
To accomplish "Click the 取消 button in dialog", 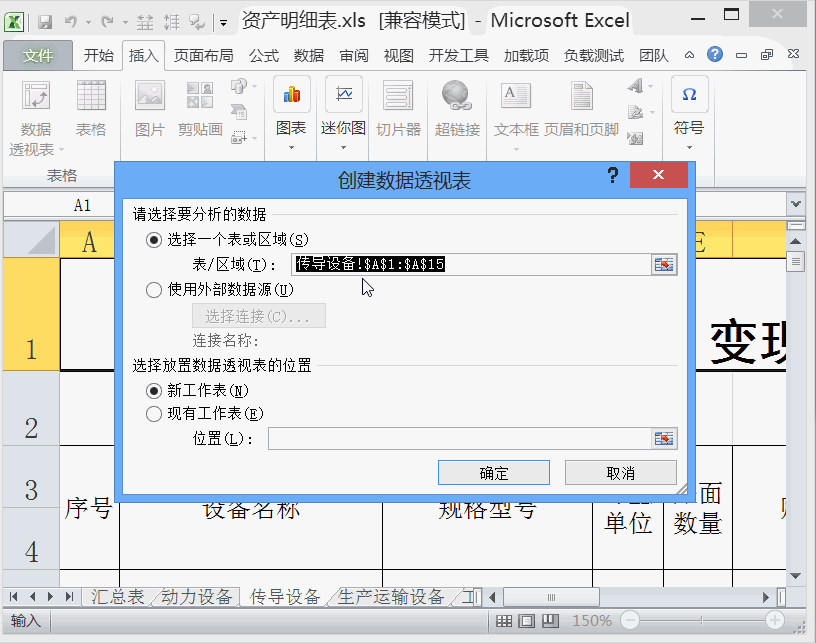I will [x=621, y=473].
